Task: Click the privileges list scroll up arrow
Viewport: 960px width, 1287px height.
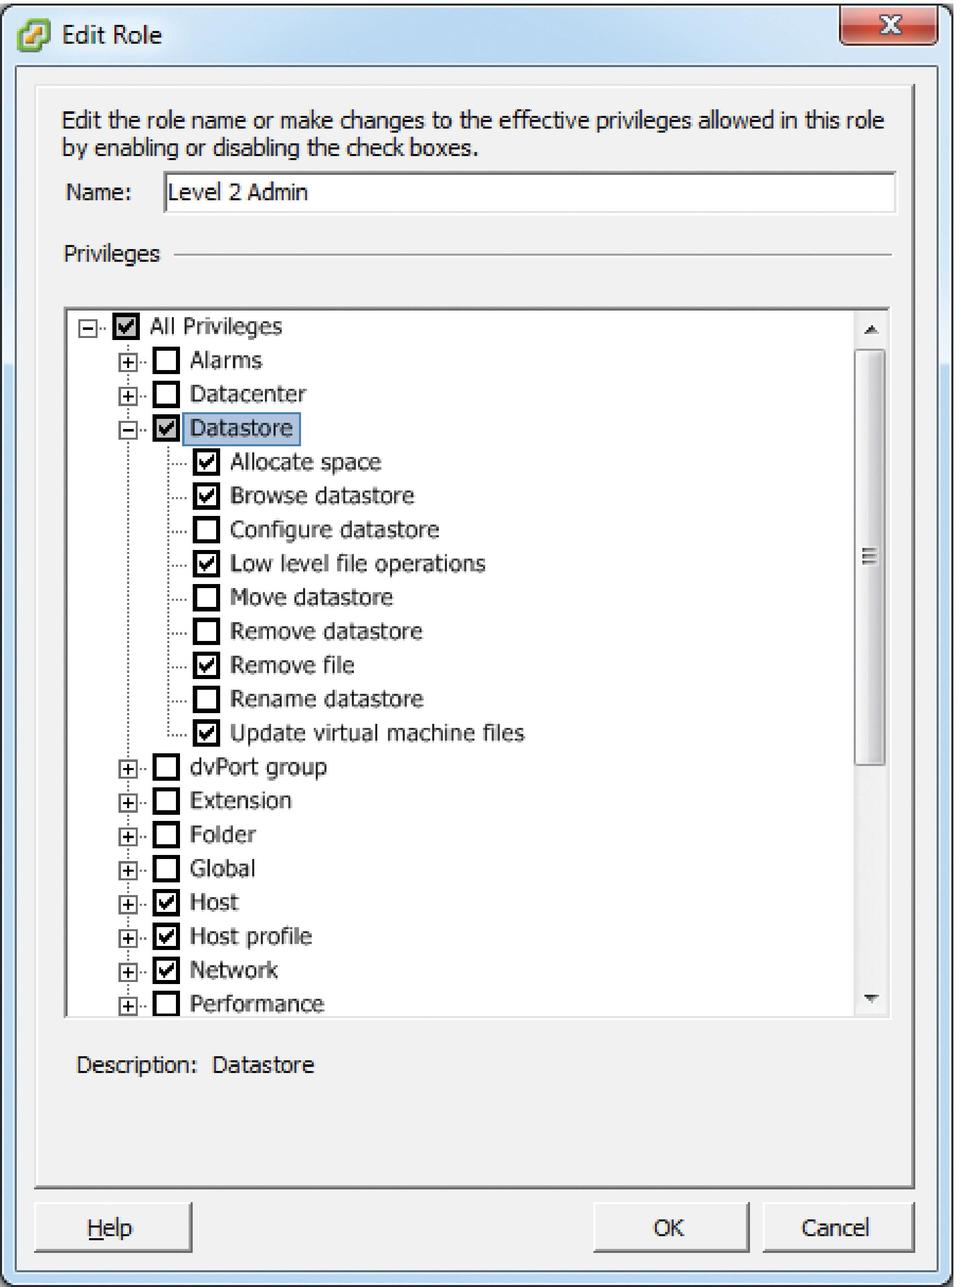Action: coord(870,329)
